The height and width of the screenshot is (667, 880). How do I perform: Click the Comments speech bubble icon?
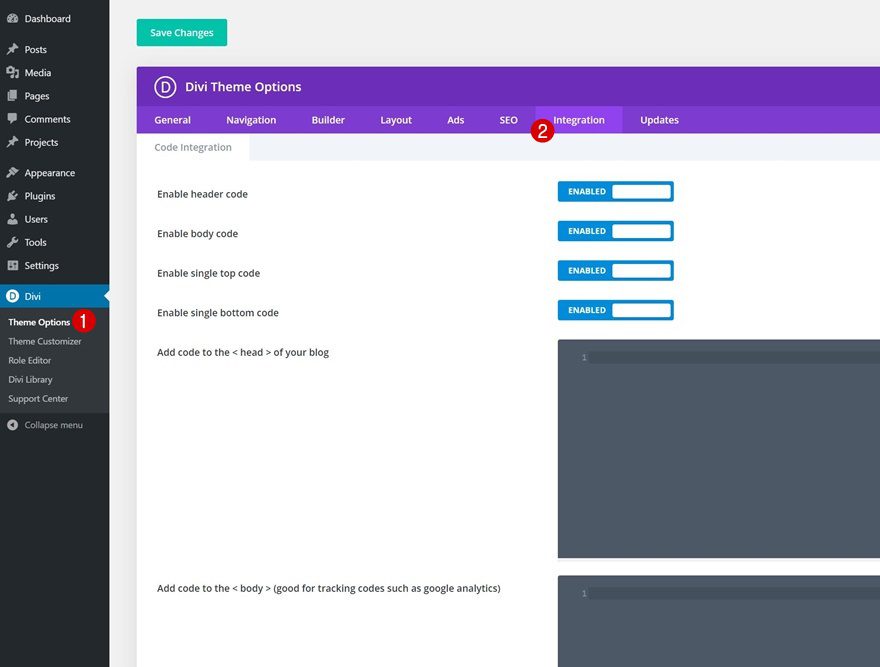pyautogui.click(x=12, y=119)
